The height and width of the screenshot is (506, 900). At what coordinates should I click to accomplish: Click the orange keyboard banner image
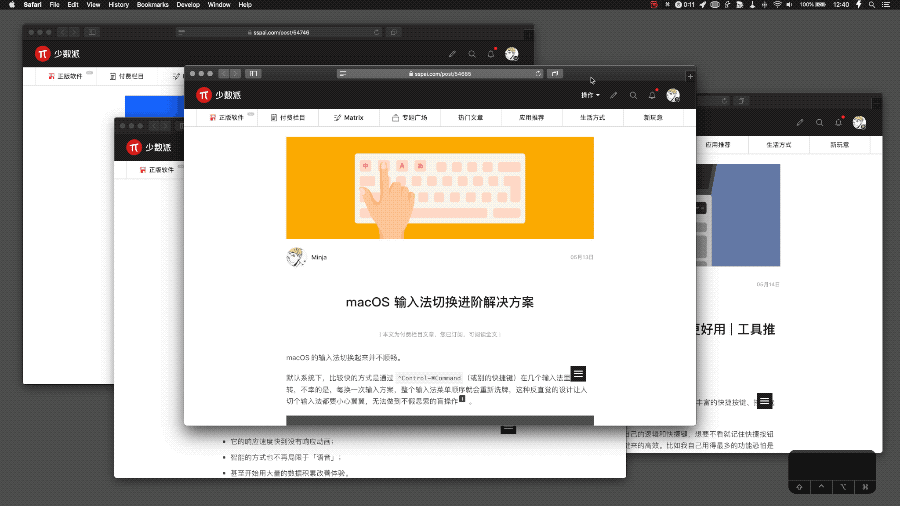pyautogui.click(x=440, y=188)
